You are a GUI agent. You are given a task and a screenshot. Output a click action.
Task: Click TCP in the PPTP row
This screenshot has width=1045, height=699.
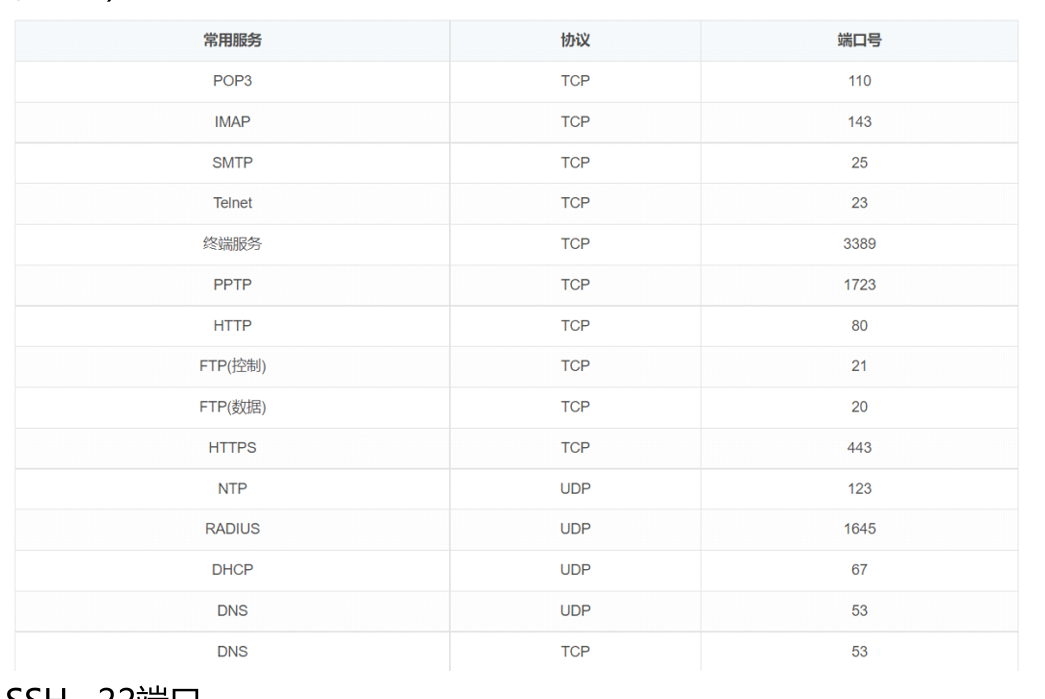pos(575,285)
